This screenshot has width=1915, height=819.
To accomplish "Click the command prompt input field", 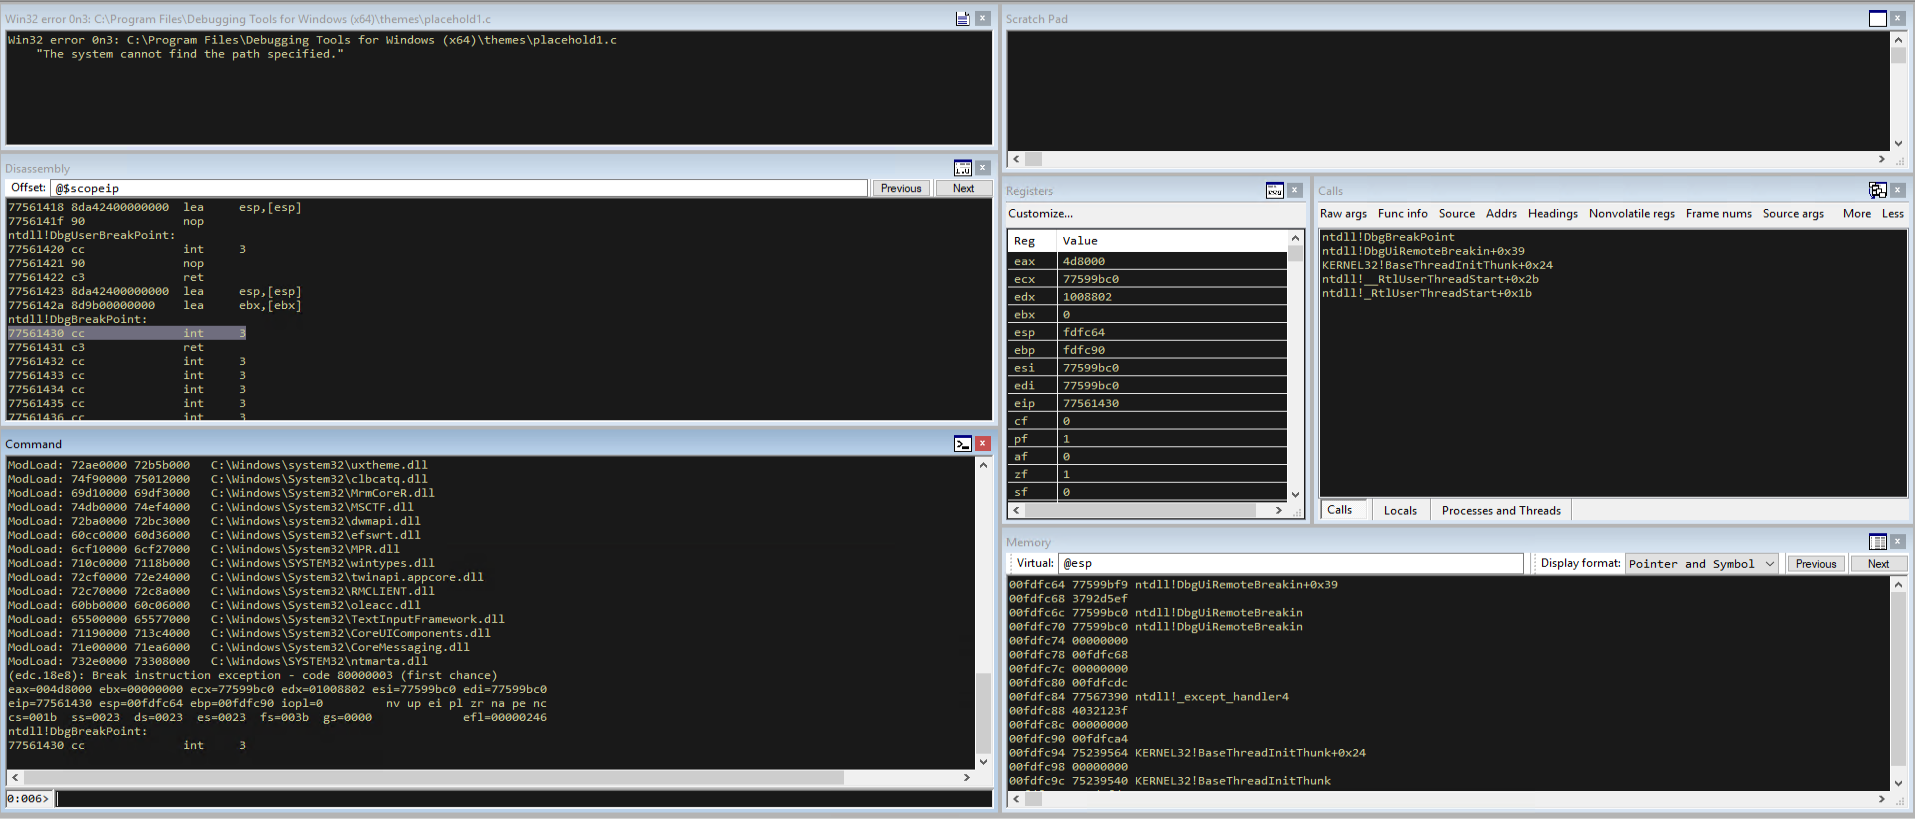I will 524,799.
